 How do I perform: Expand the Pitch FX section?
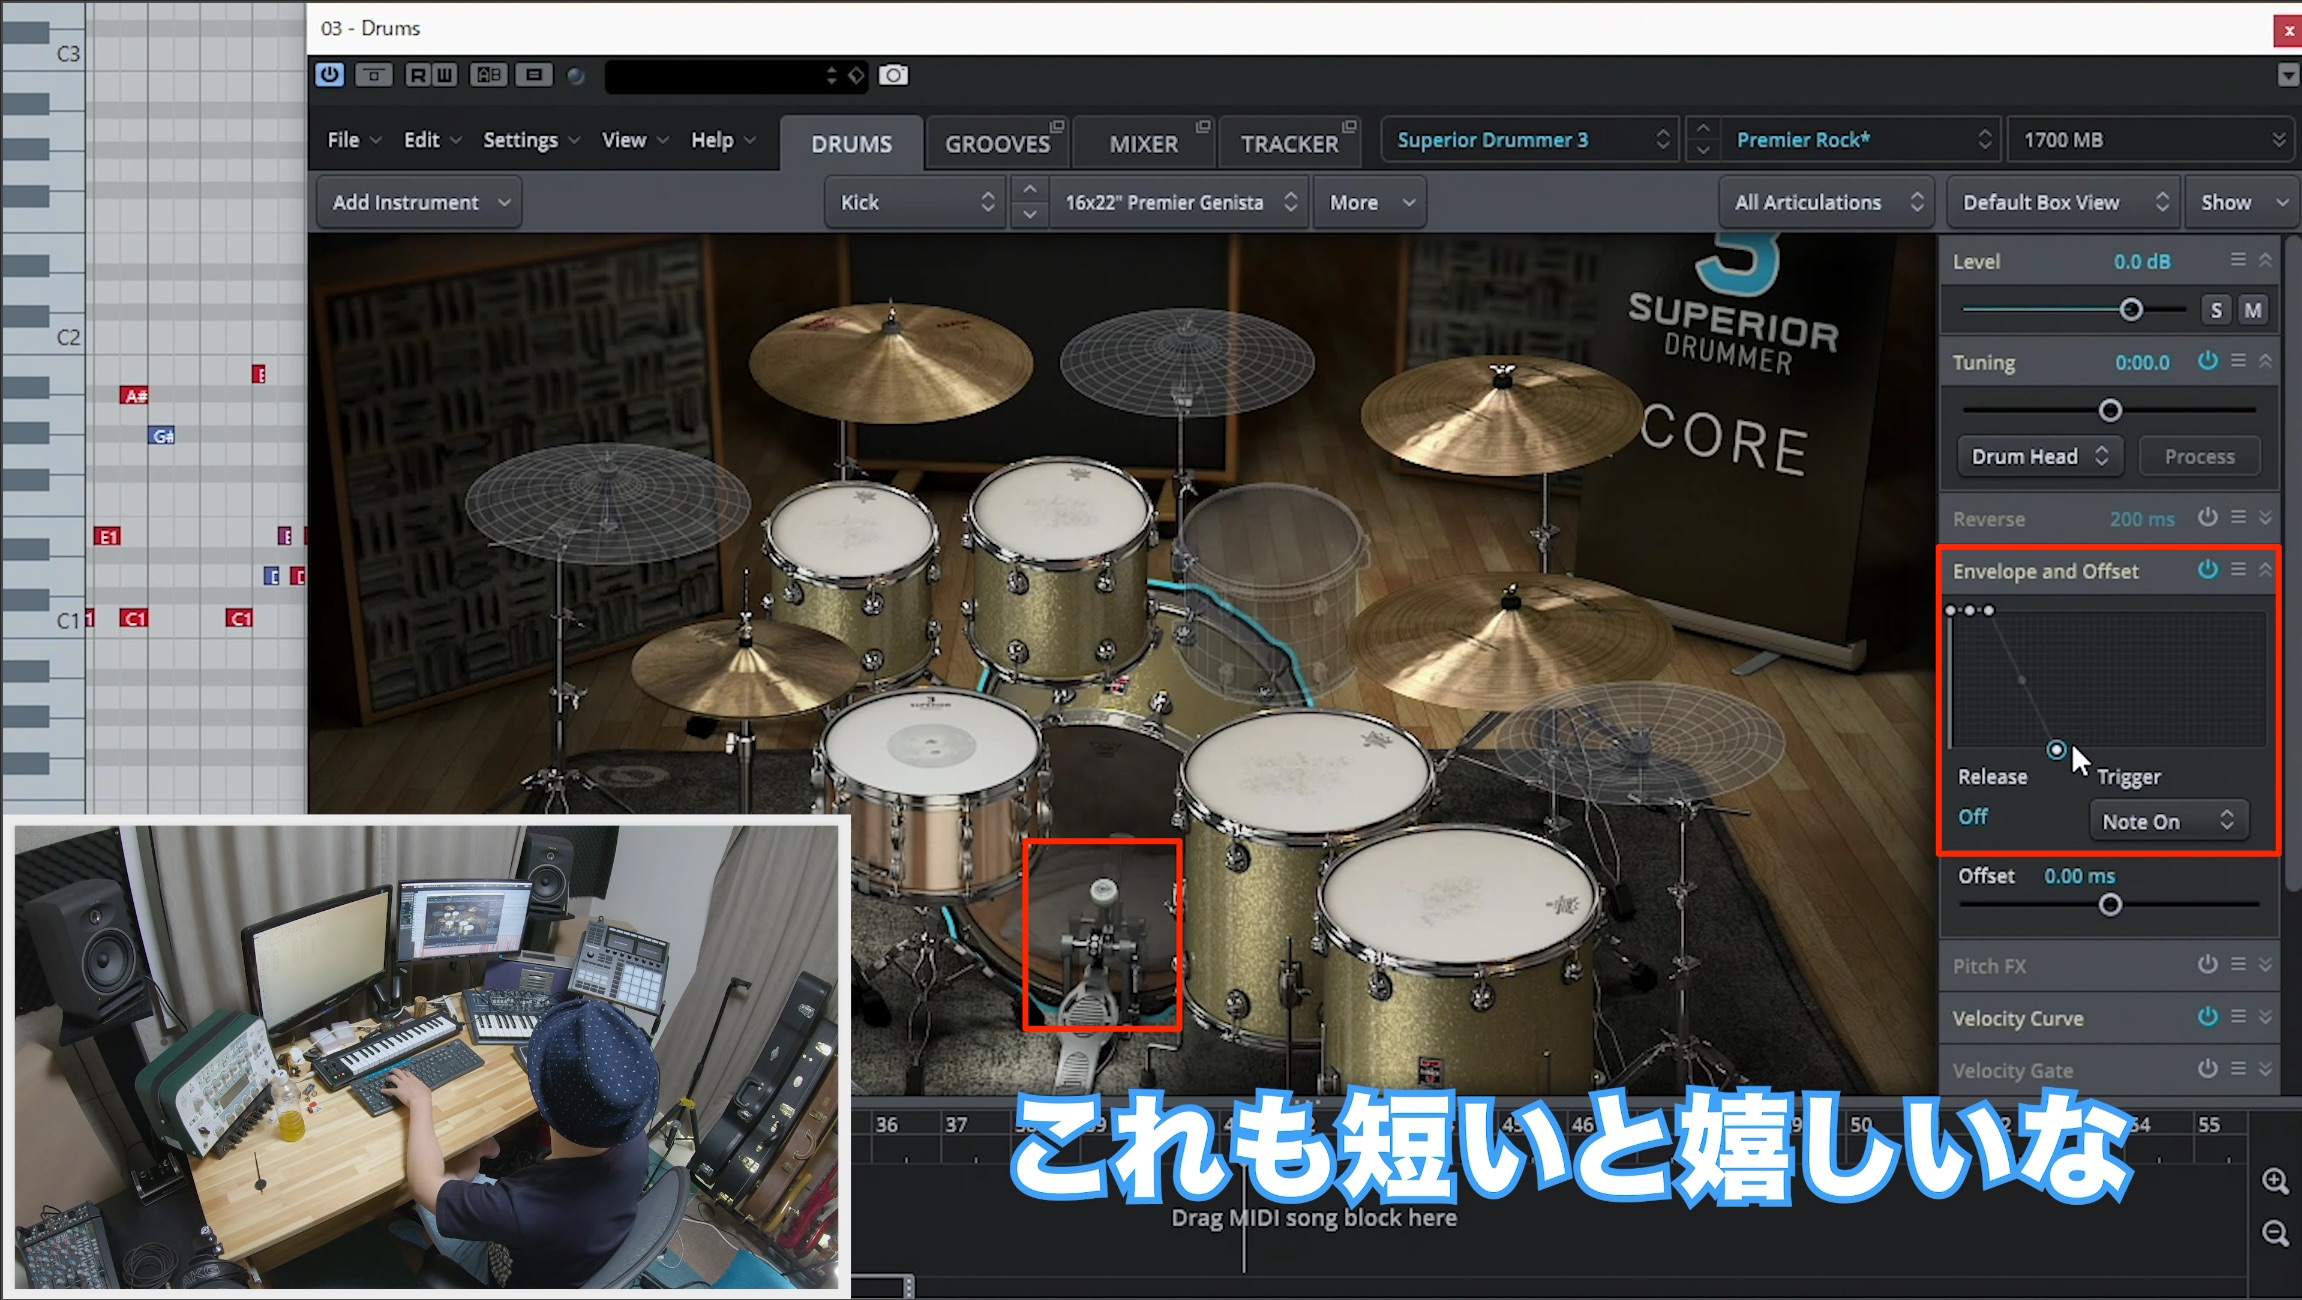[x=2265, y=964]
